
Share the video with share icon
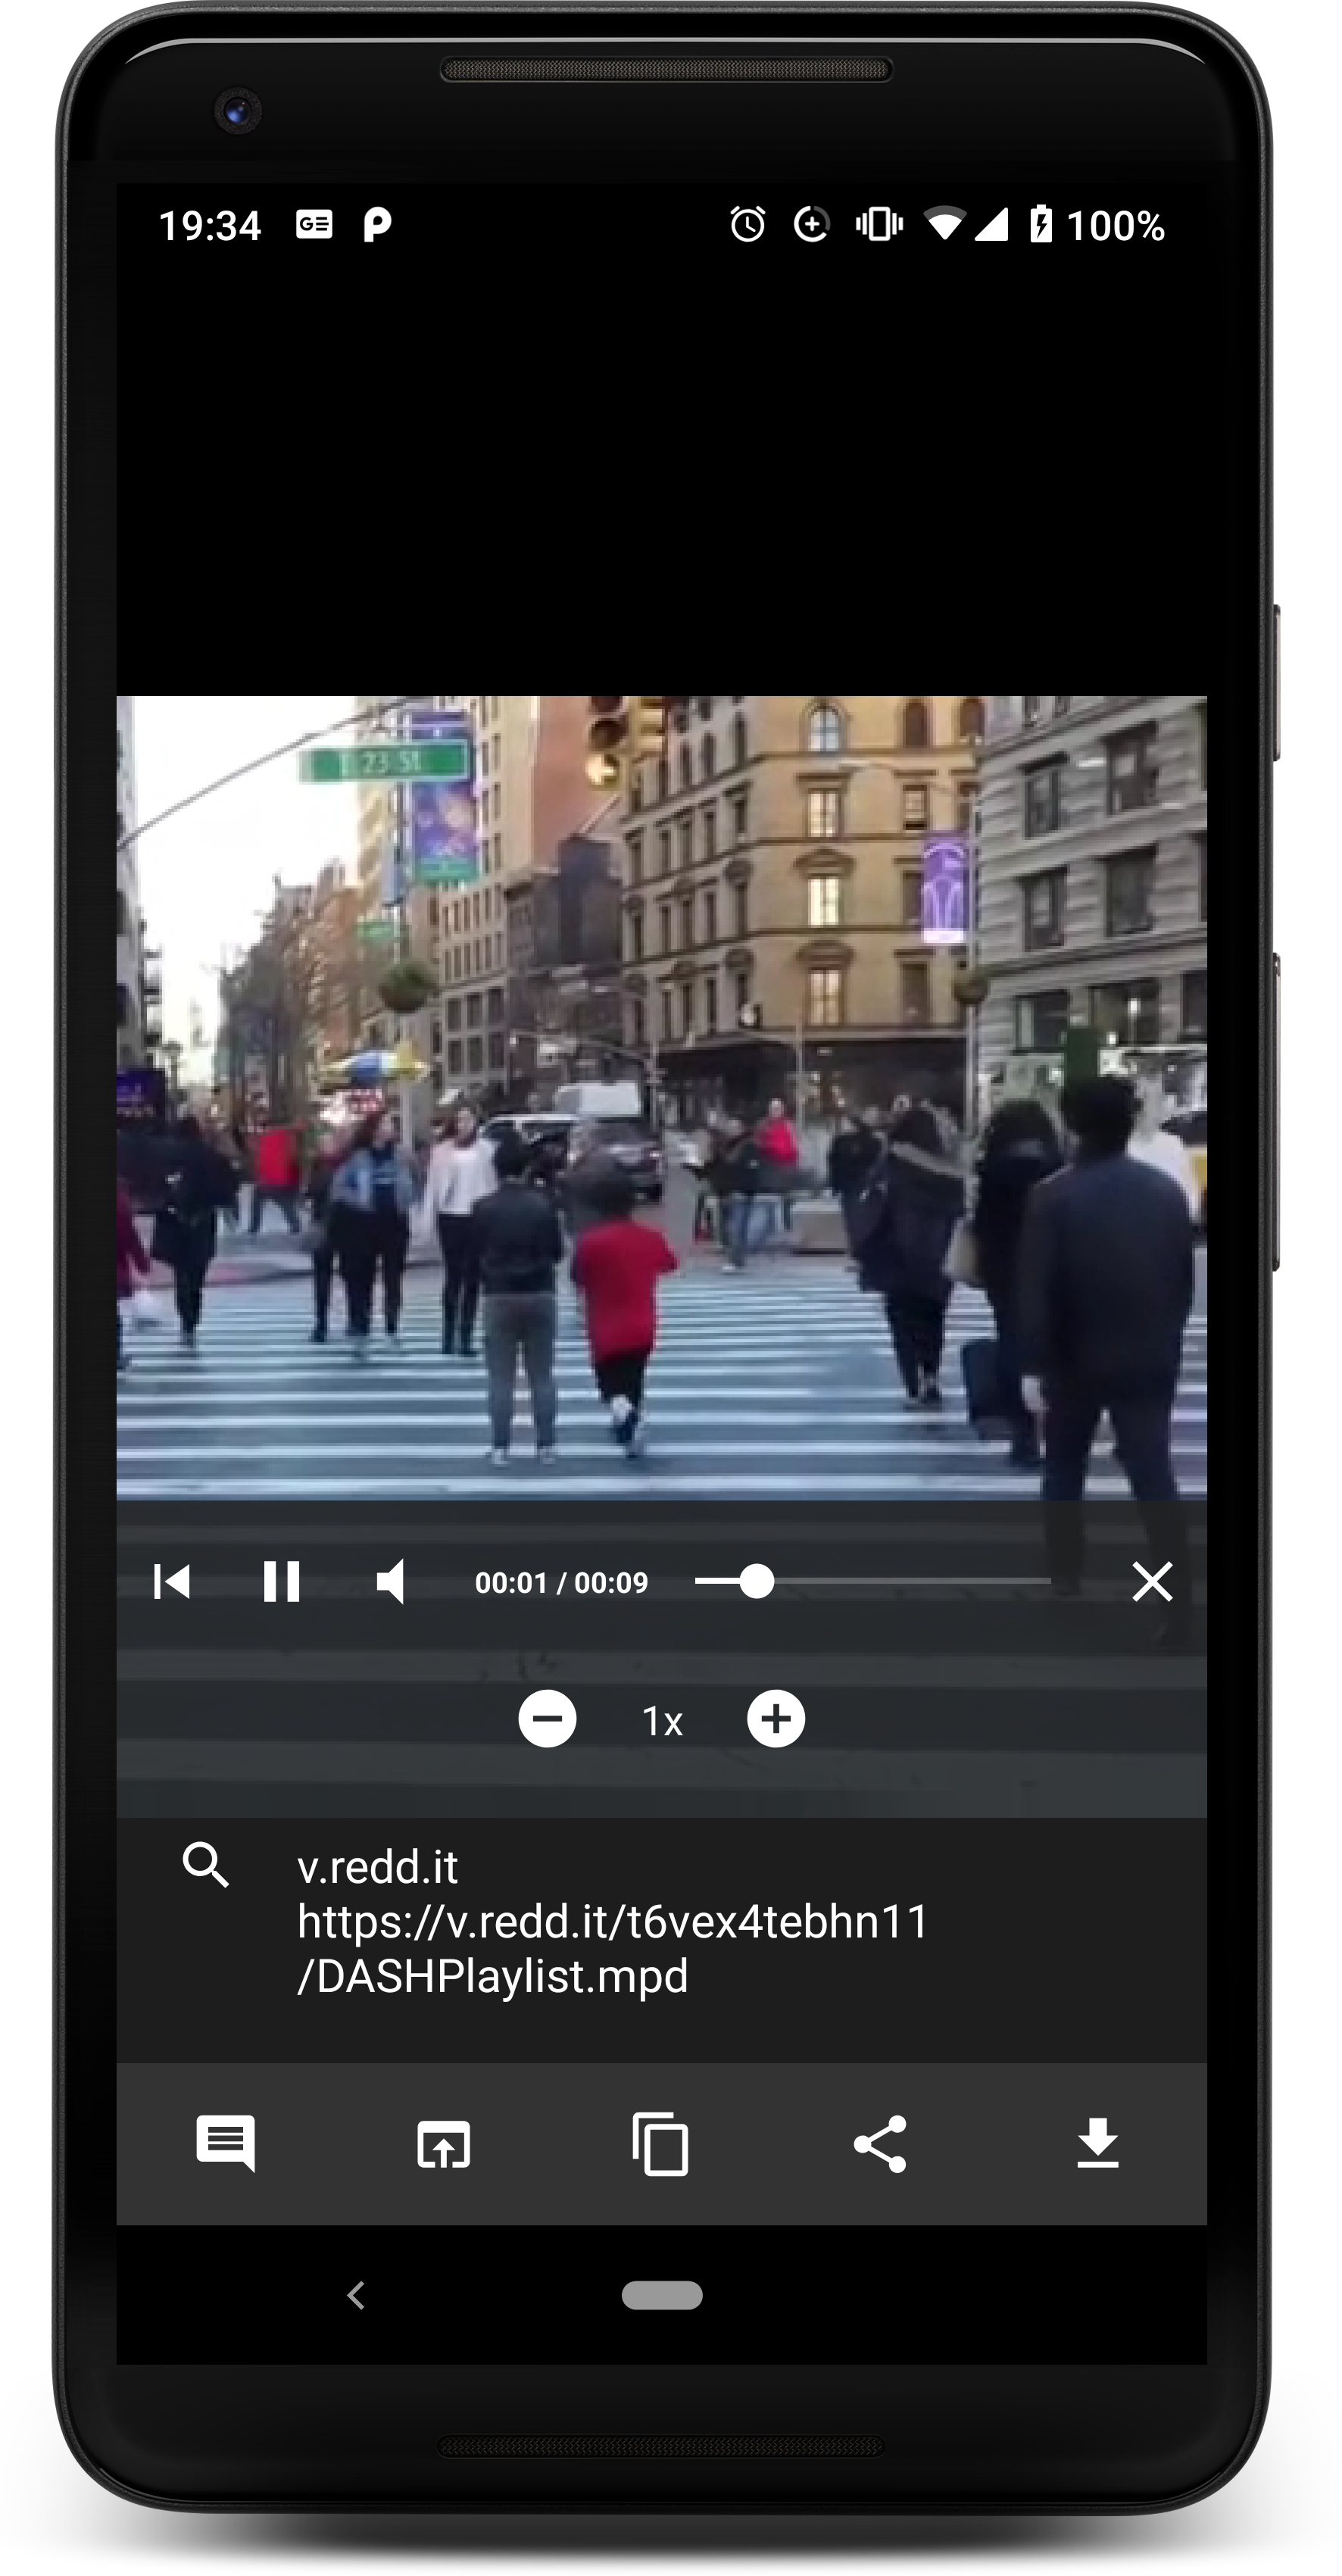(x=880, y=2144)
